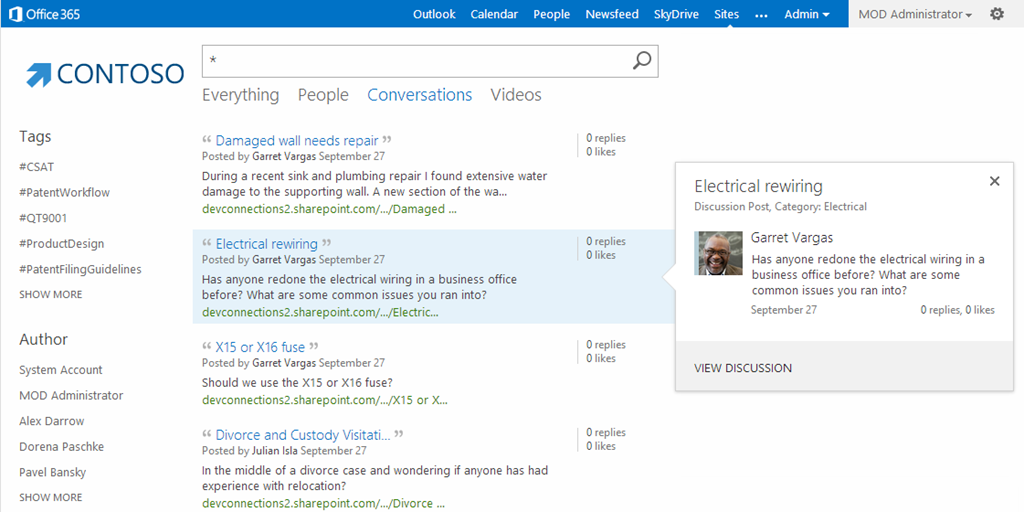Switch to the Everything search tab

pos(240,95)
